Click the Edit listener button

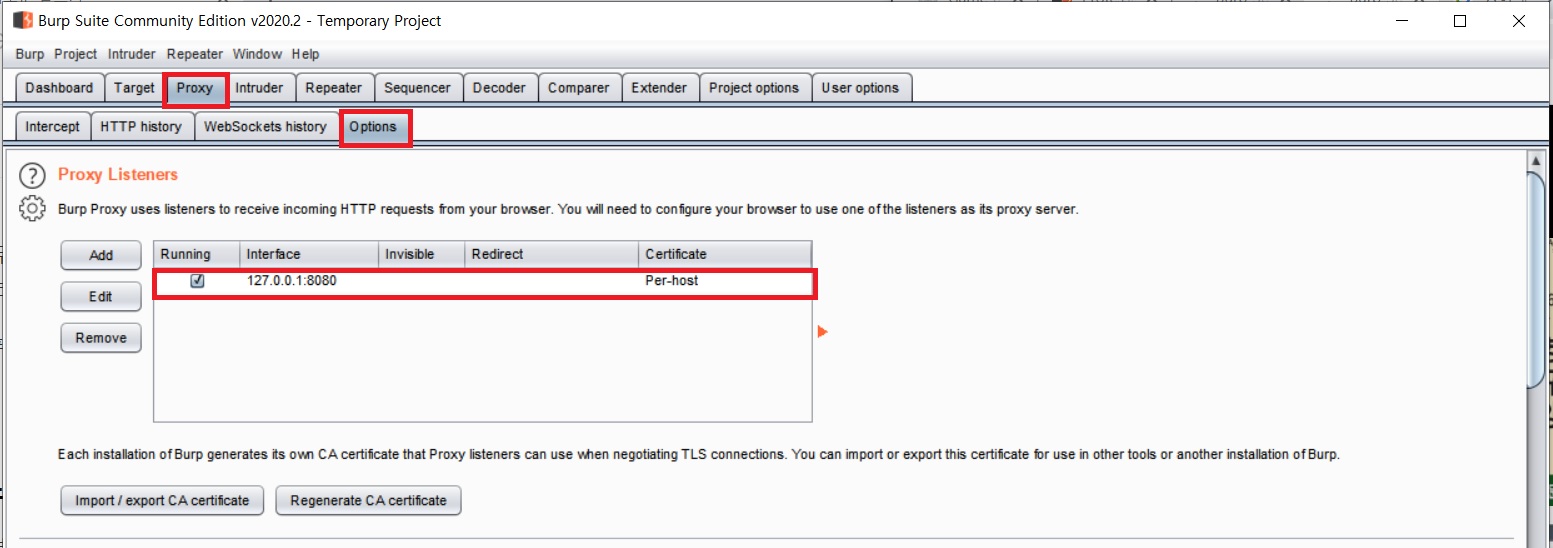(x=101, y=297)
